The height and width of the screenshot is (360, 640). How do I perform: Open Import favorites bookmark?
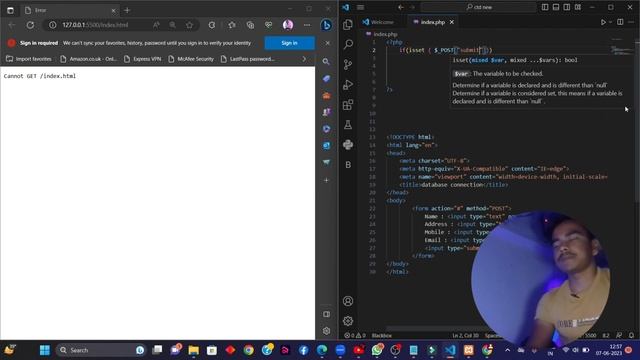pos(29,59)
